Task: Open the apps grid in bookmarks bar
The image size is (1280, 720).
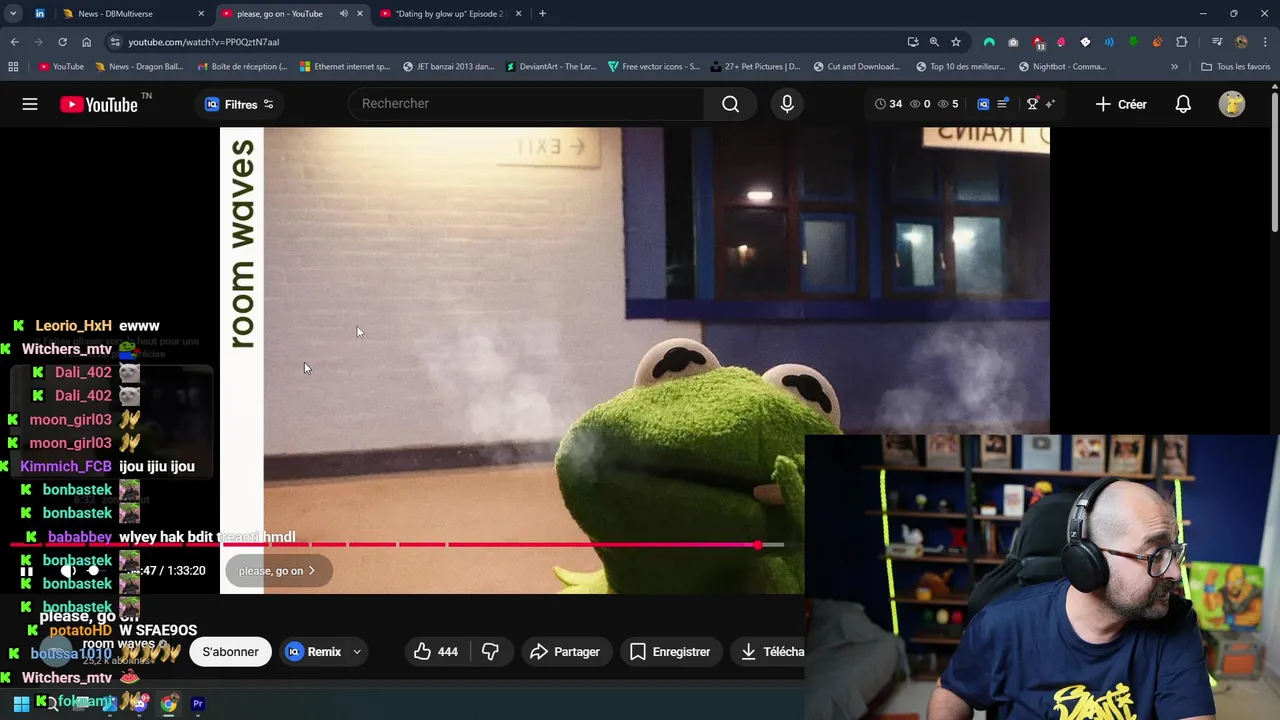Action: tap(13, 67)
